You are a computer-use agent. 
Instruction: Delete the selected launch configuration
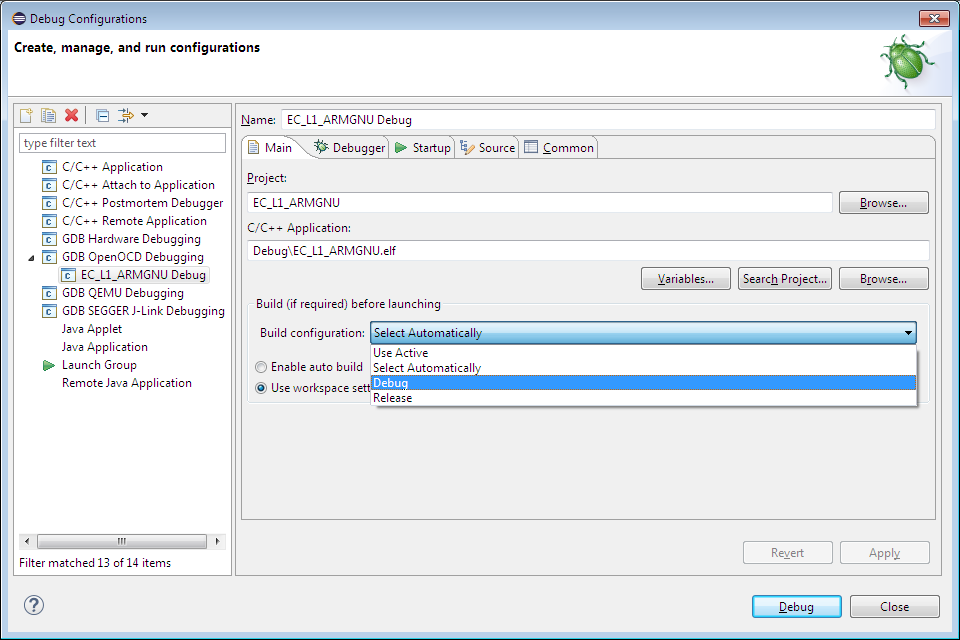click(71, 114)
